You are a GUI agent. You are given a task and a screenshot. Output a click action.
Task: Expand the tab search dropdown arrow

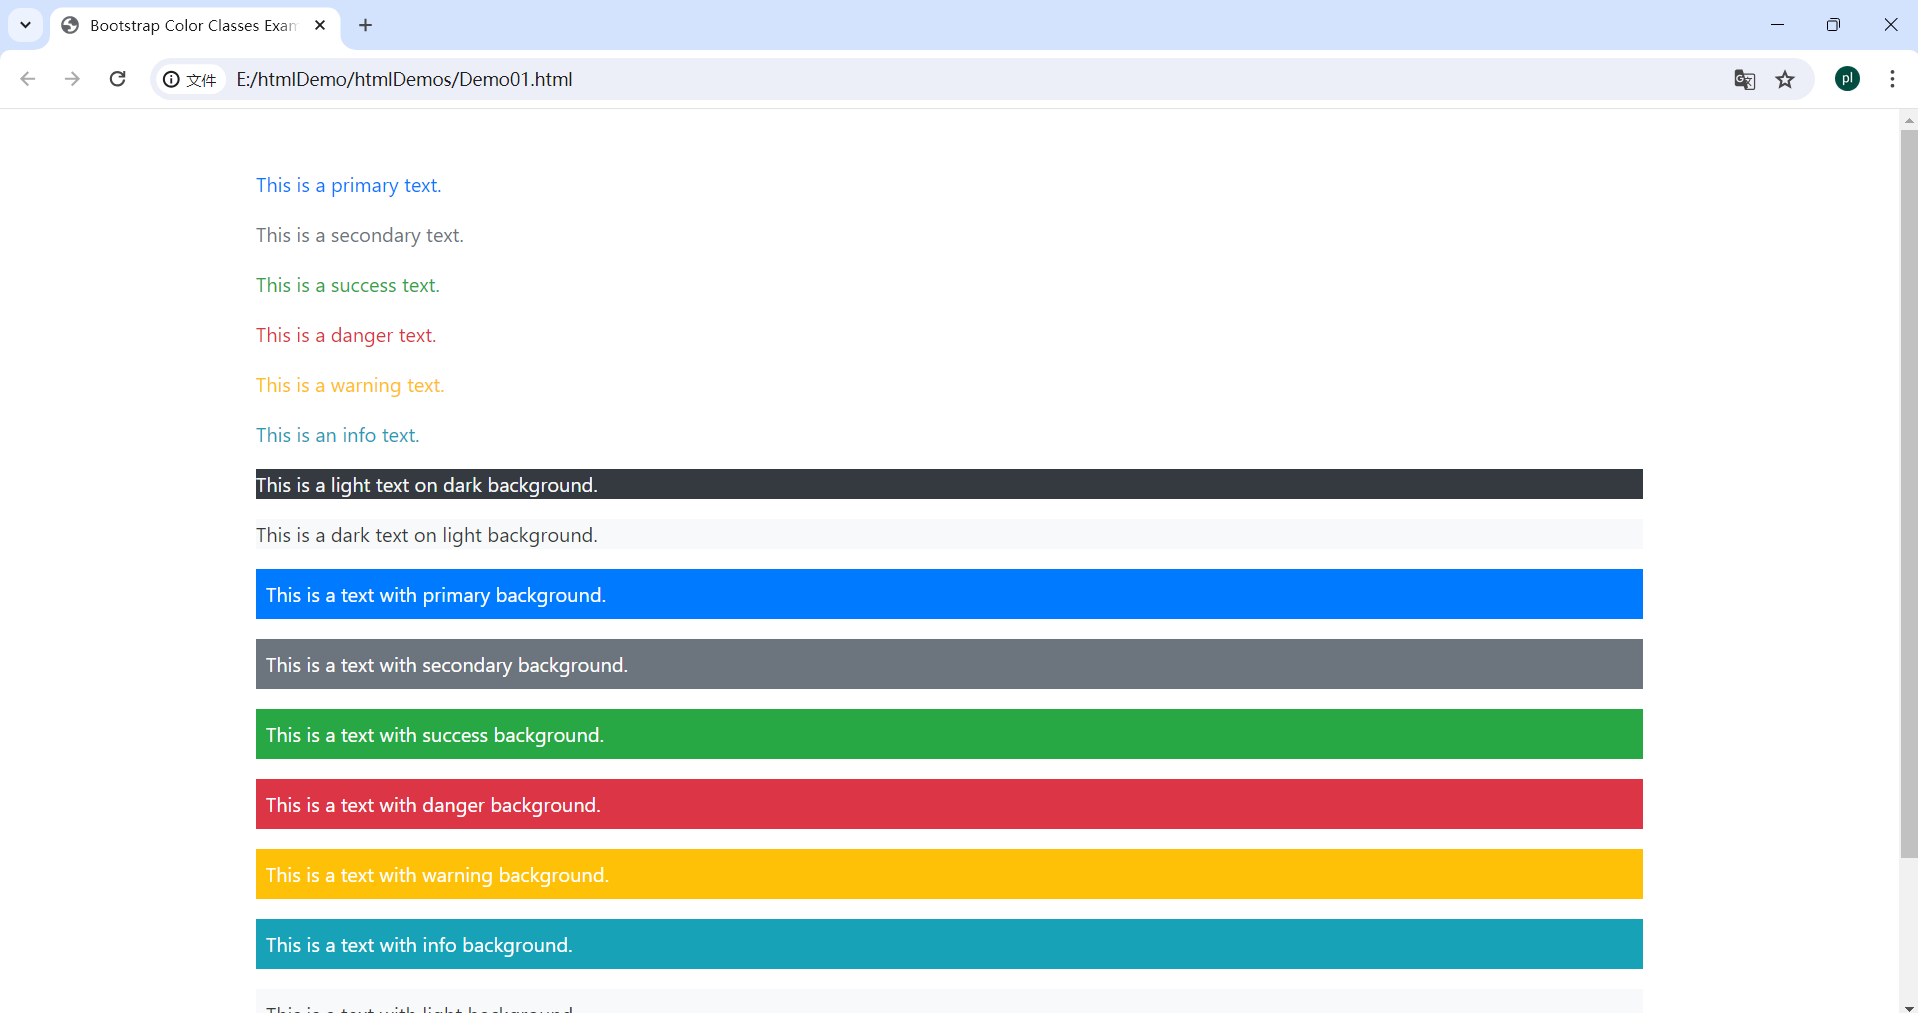click(x=25, y=25)
